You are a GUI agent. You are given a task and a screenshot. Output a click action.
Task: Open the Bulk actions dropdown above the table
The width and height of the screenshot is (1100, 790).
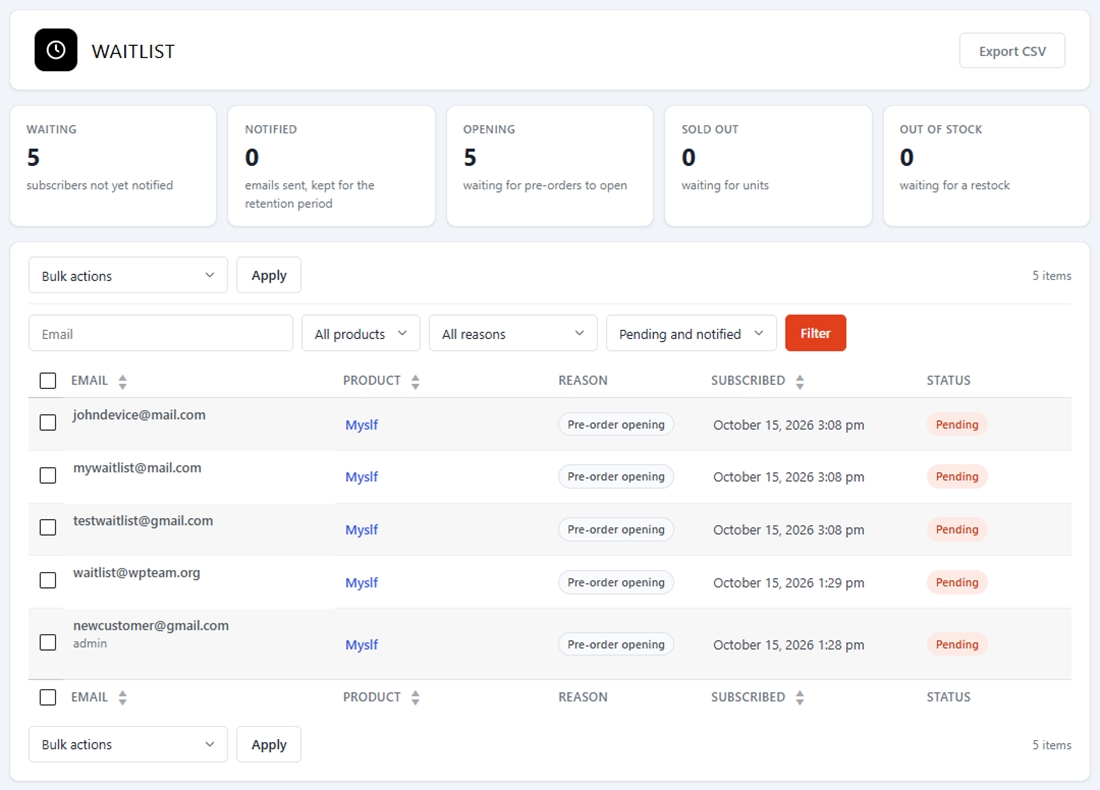pos(128,275)
